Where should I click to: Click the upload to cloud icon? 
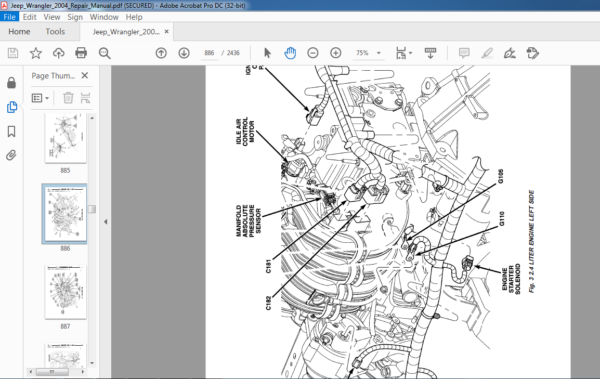click(59, 53)
